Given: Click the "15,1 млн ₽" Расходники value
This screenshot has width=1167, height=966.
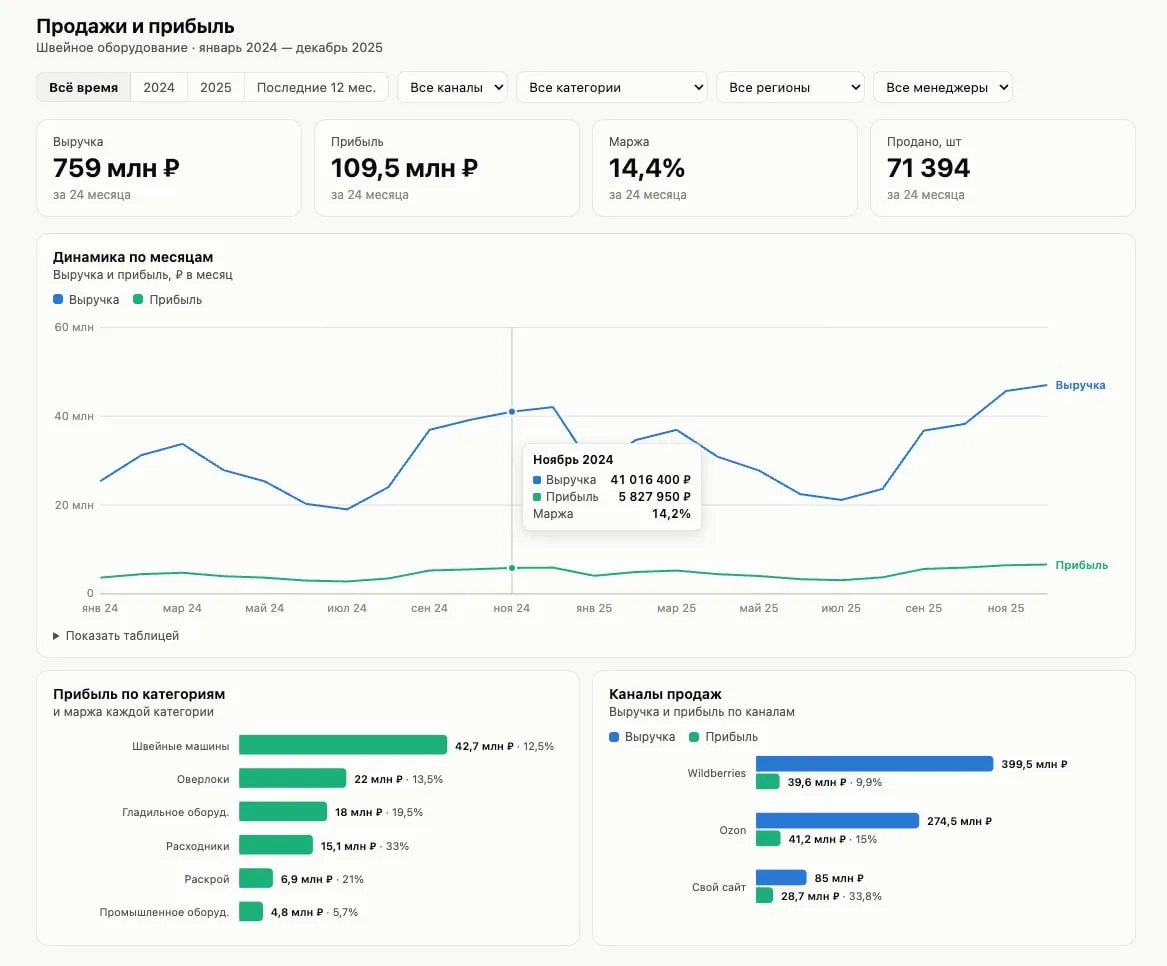Looking at the screenshot, I should tap(348, 846).
